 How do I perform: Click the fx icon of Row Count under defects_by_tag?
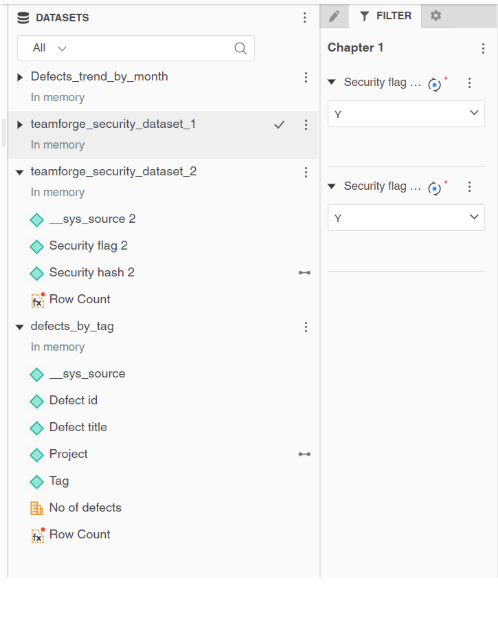[x=38, y=535]
